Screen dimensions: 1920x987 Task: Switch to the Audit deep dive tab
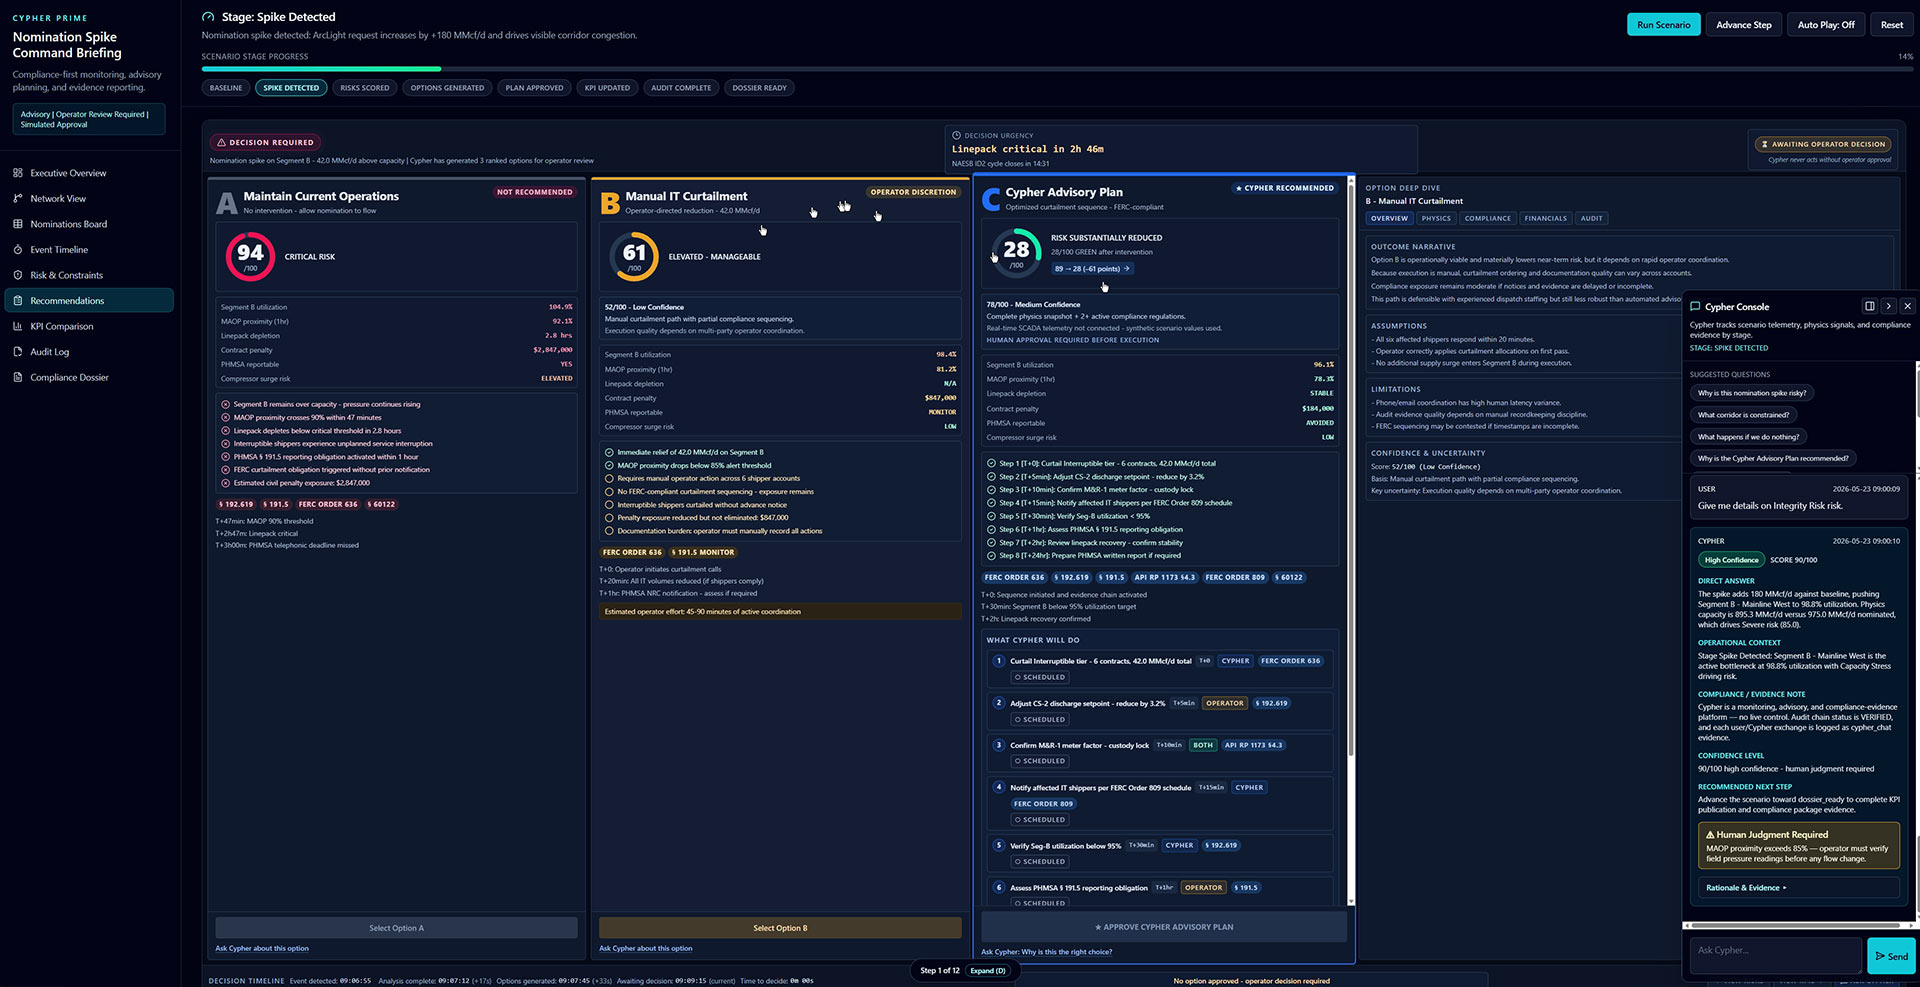coord(1591,218)
